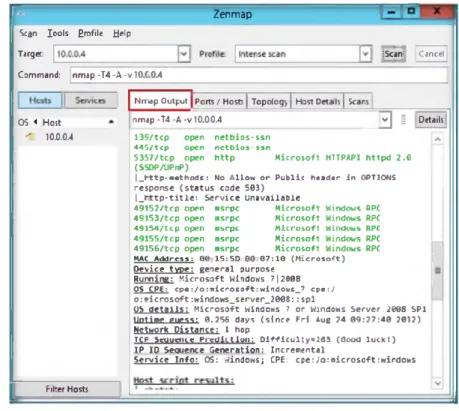Viewport: 459px width, 411px height.
Task: Click the '445/tcp open netbios-ssn' line
Action: [202, 147]
